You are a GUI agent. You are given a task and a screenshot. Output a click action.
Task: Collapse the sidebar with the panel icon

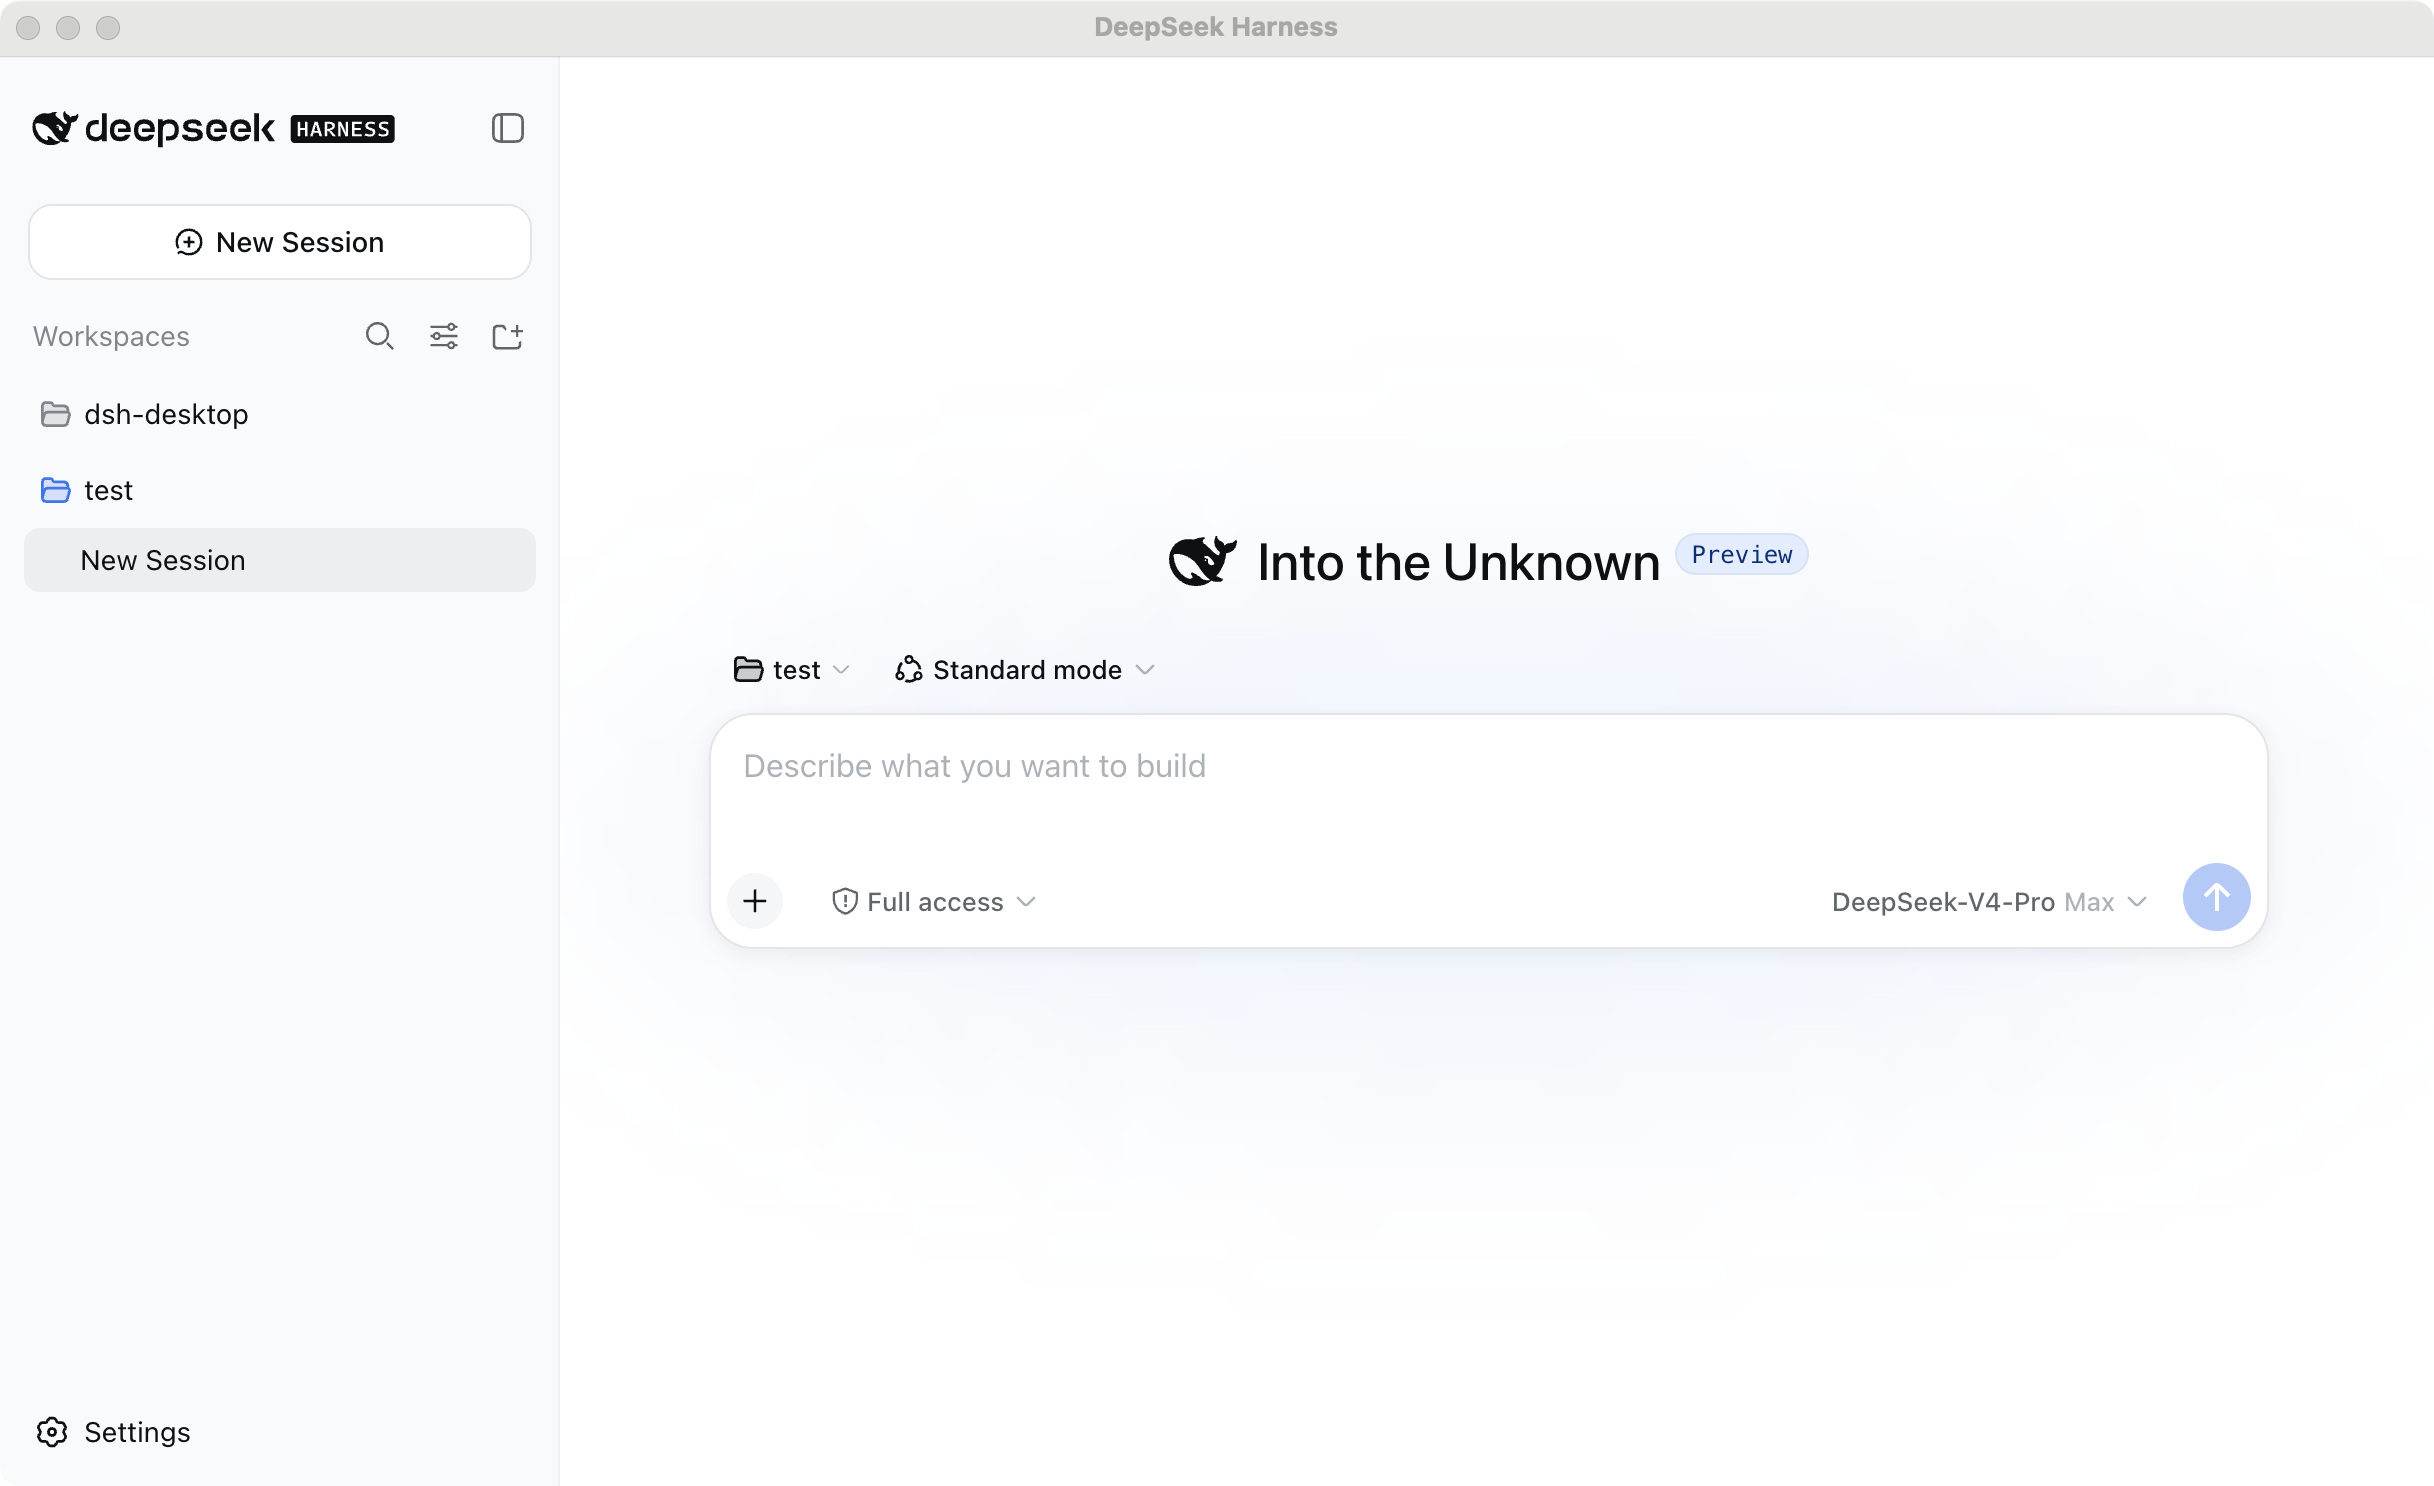point(508,128)
